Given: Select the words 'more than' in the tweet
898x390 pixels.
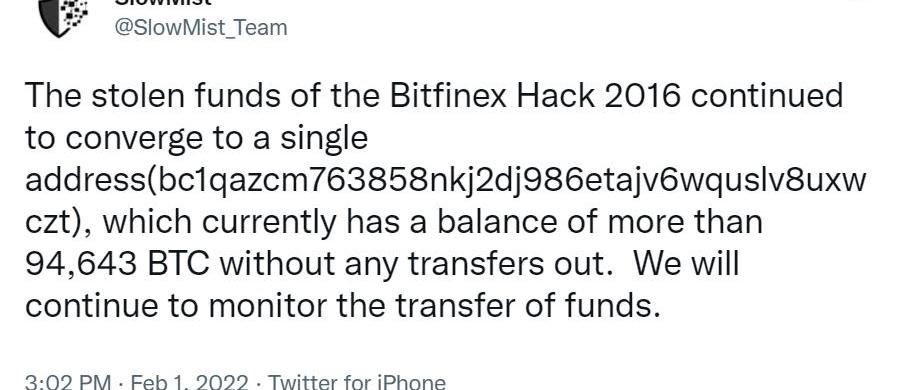Looking at the screenshot, I should (x=685, y=223).
